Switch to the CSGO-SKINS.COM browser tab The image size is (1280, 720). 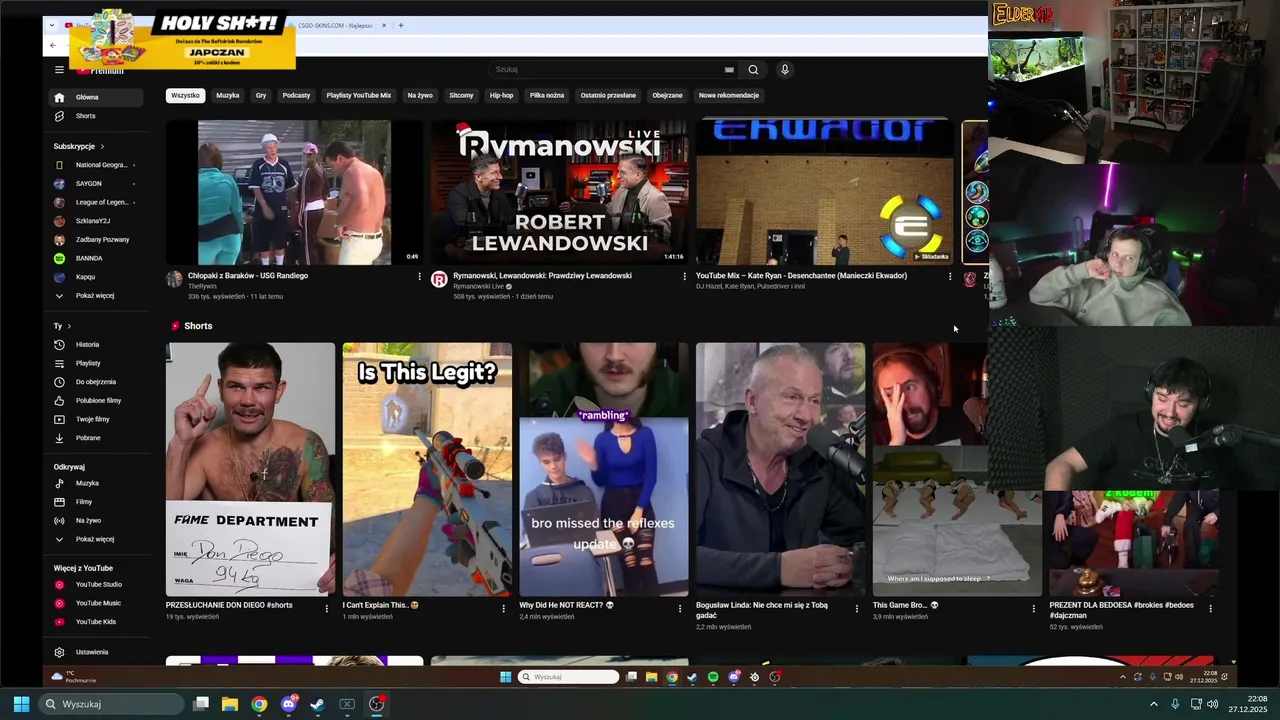point(336,25)
